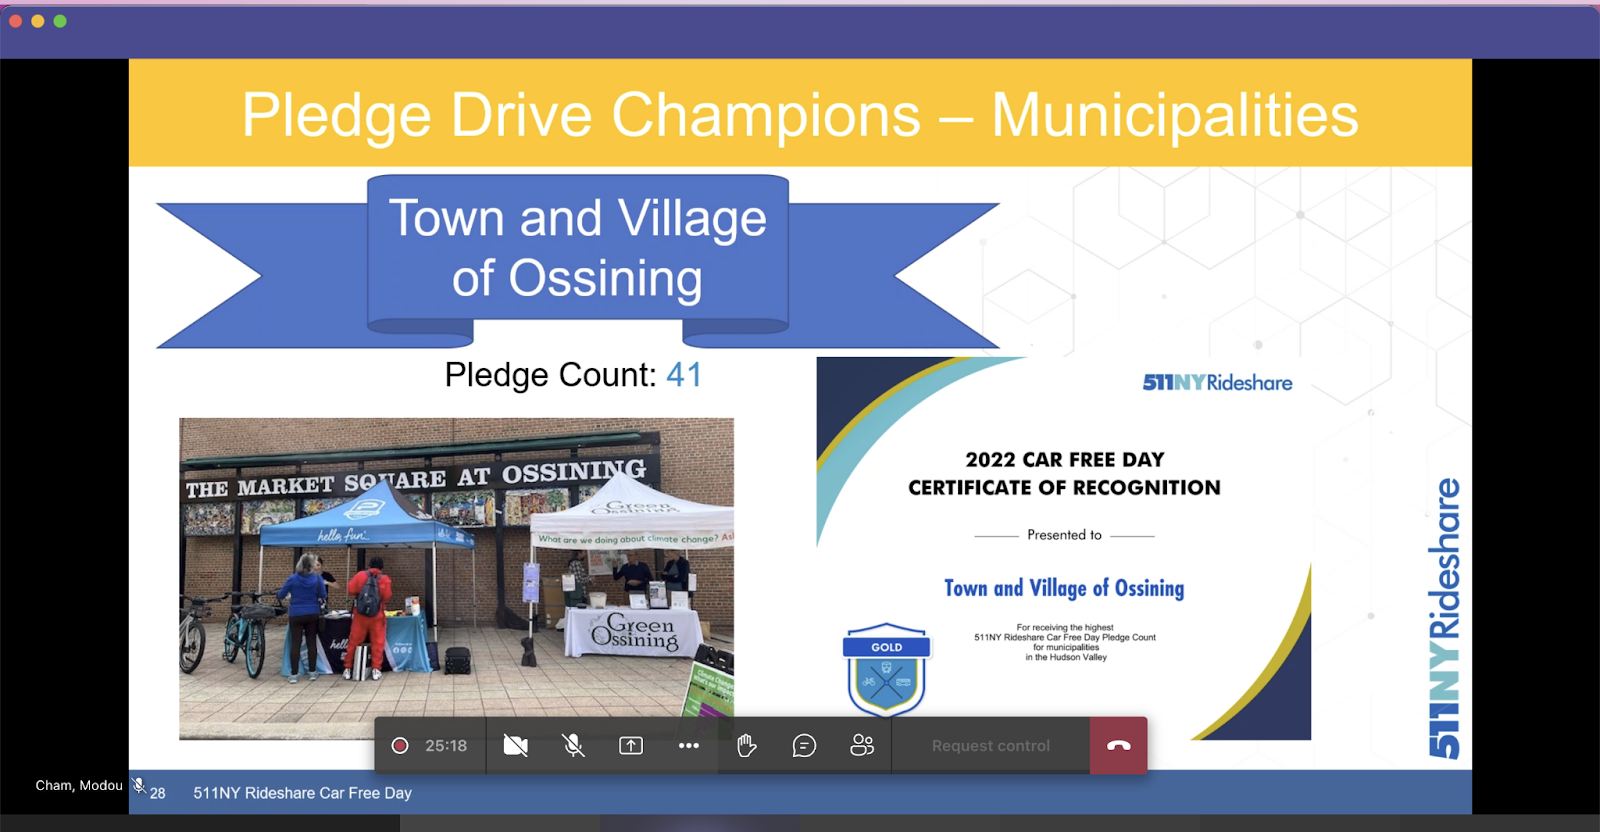Click the Car Free Day certificate image

[1064, 548]
